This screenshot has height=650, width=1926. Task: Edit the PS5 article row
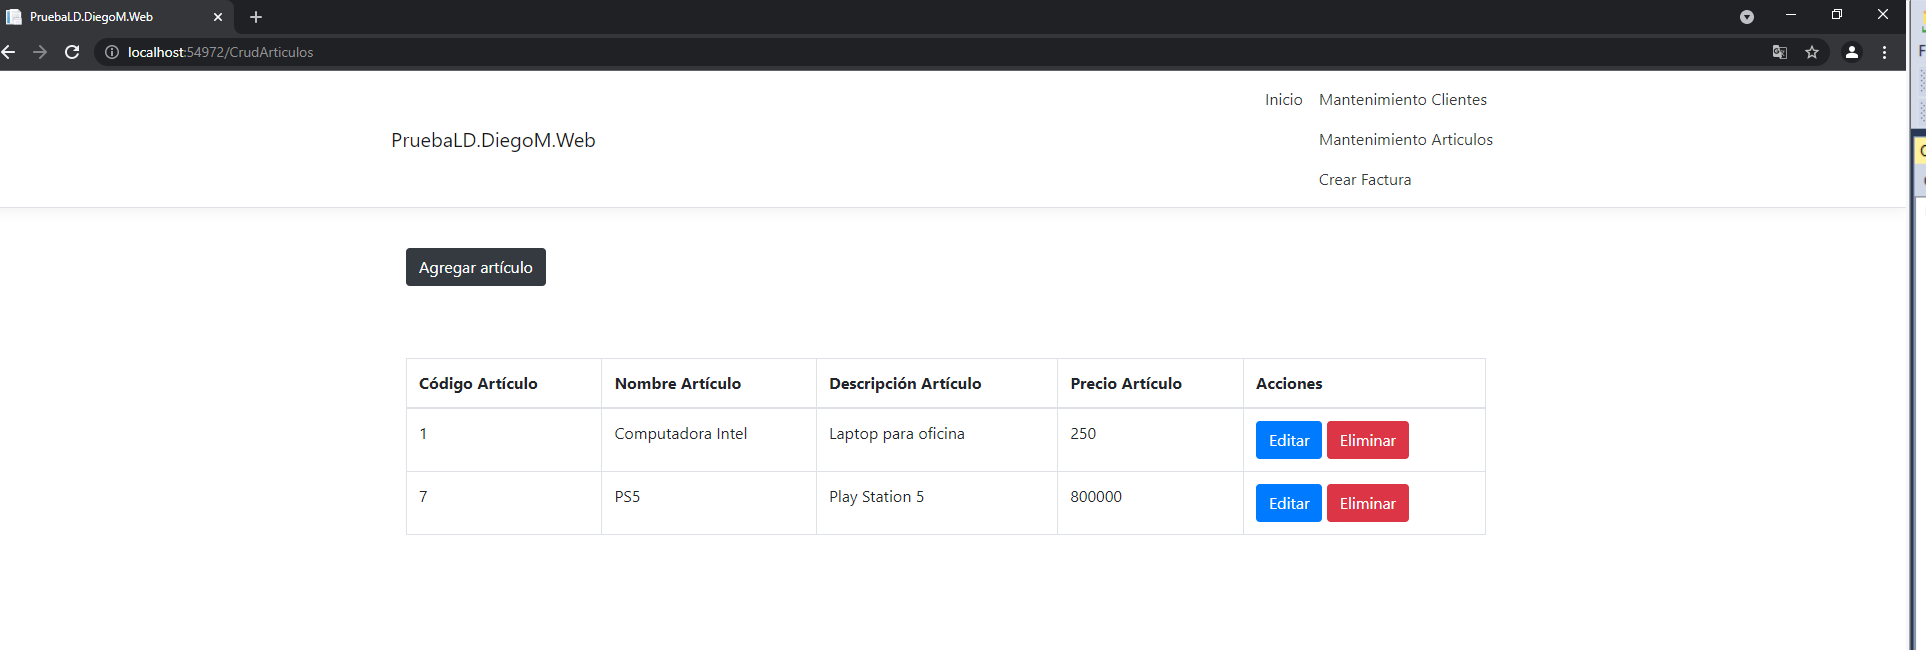coord(1289,503)
